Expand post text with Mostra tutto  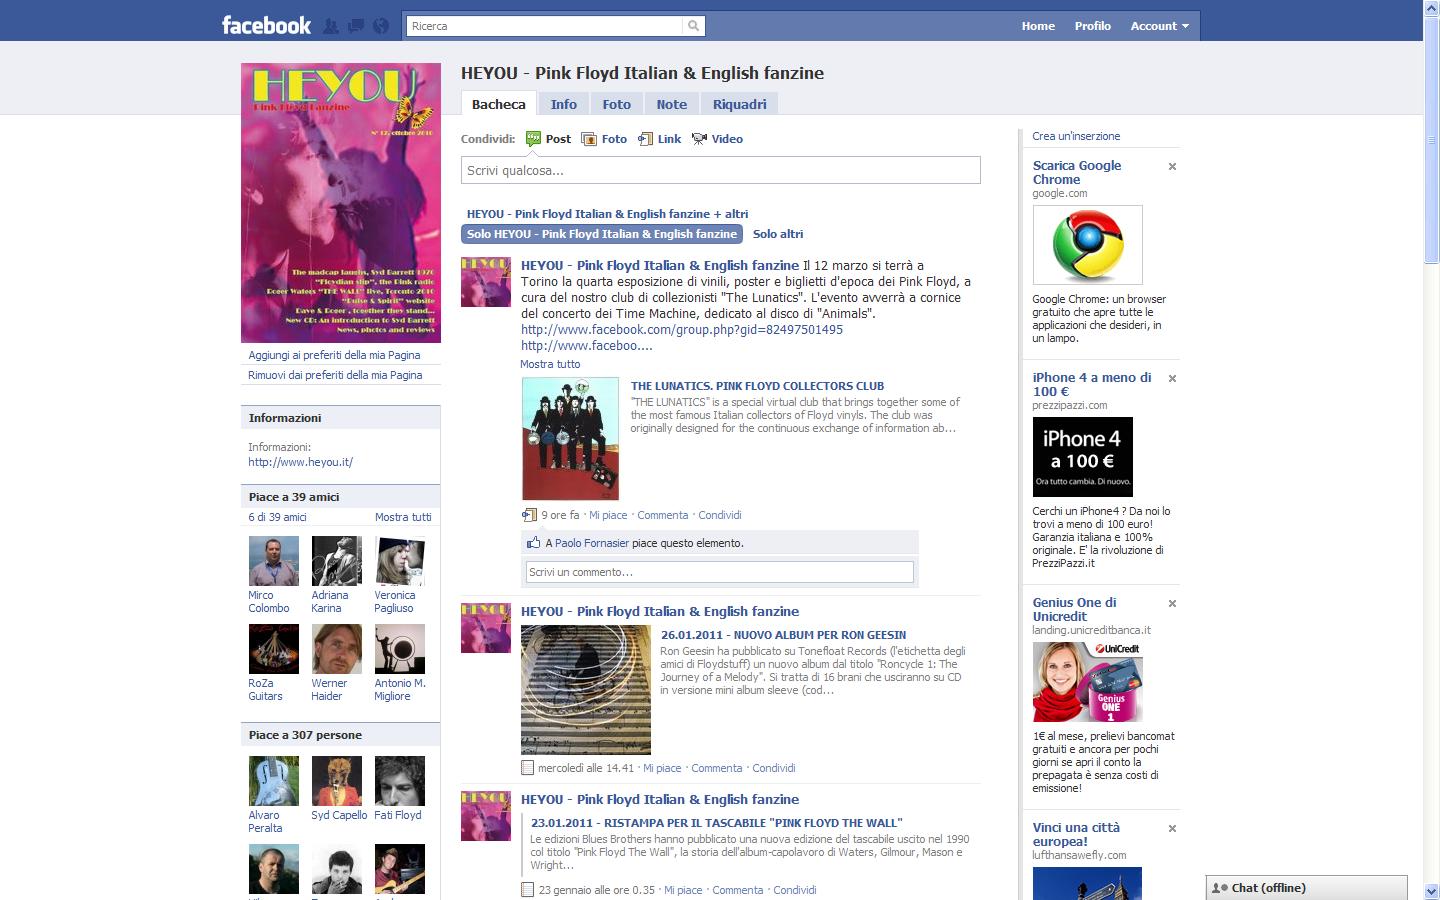click(550, 364)
